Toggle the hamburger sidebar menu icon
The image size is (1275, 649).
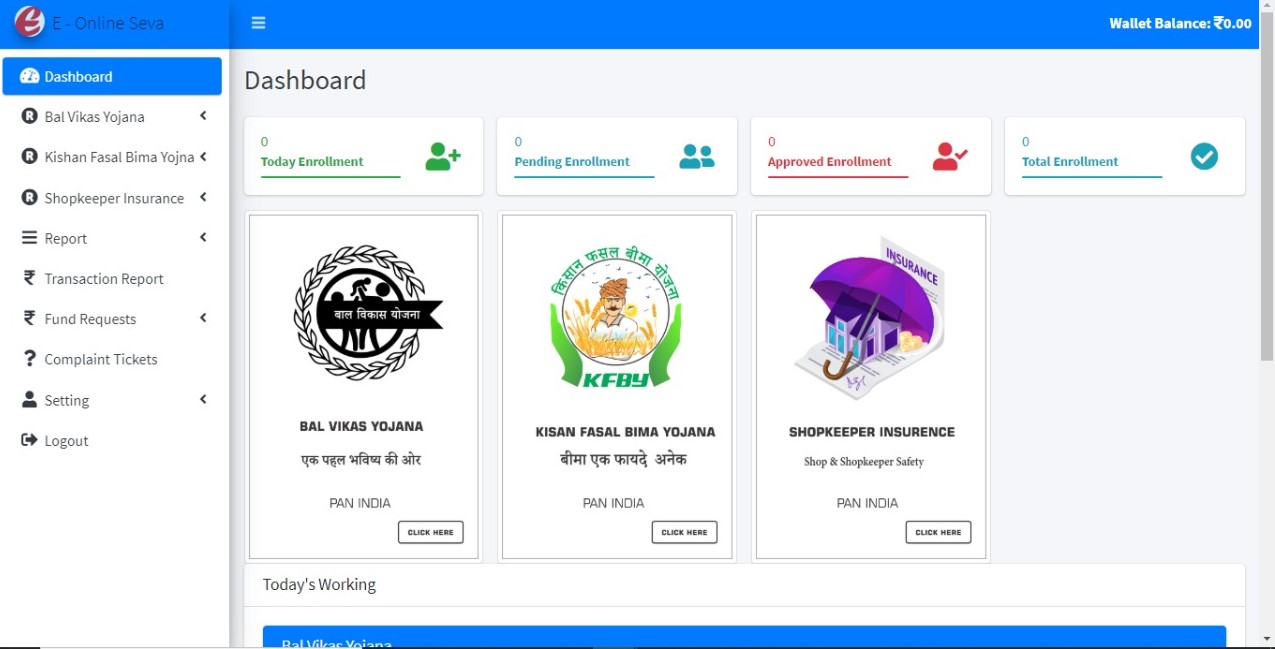[258, 23]
